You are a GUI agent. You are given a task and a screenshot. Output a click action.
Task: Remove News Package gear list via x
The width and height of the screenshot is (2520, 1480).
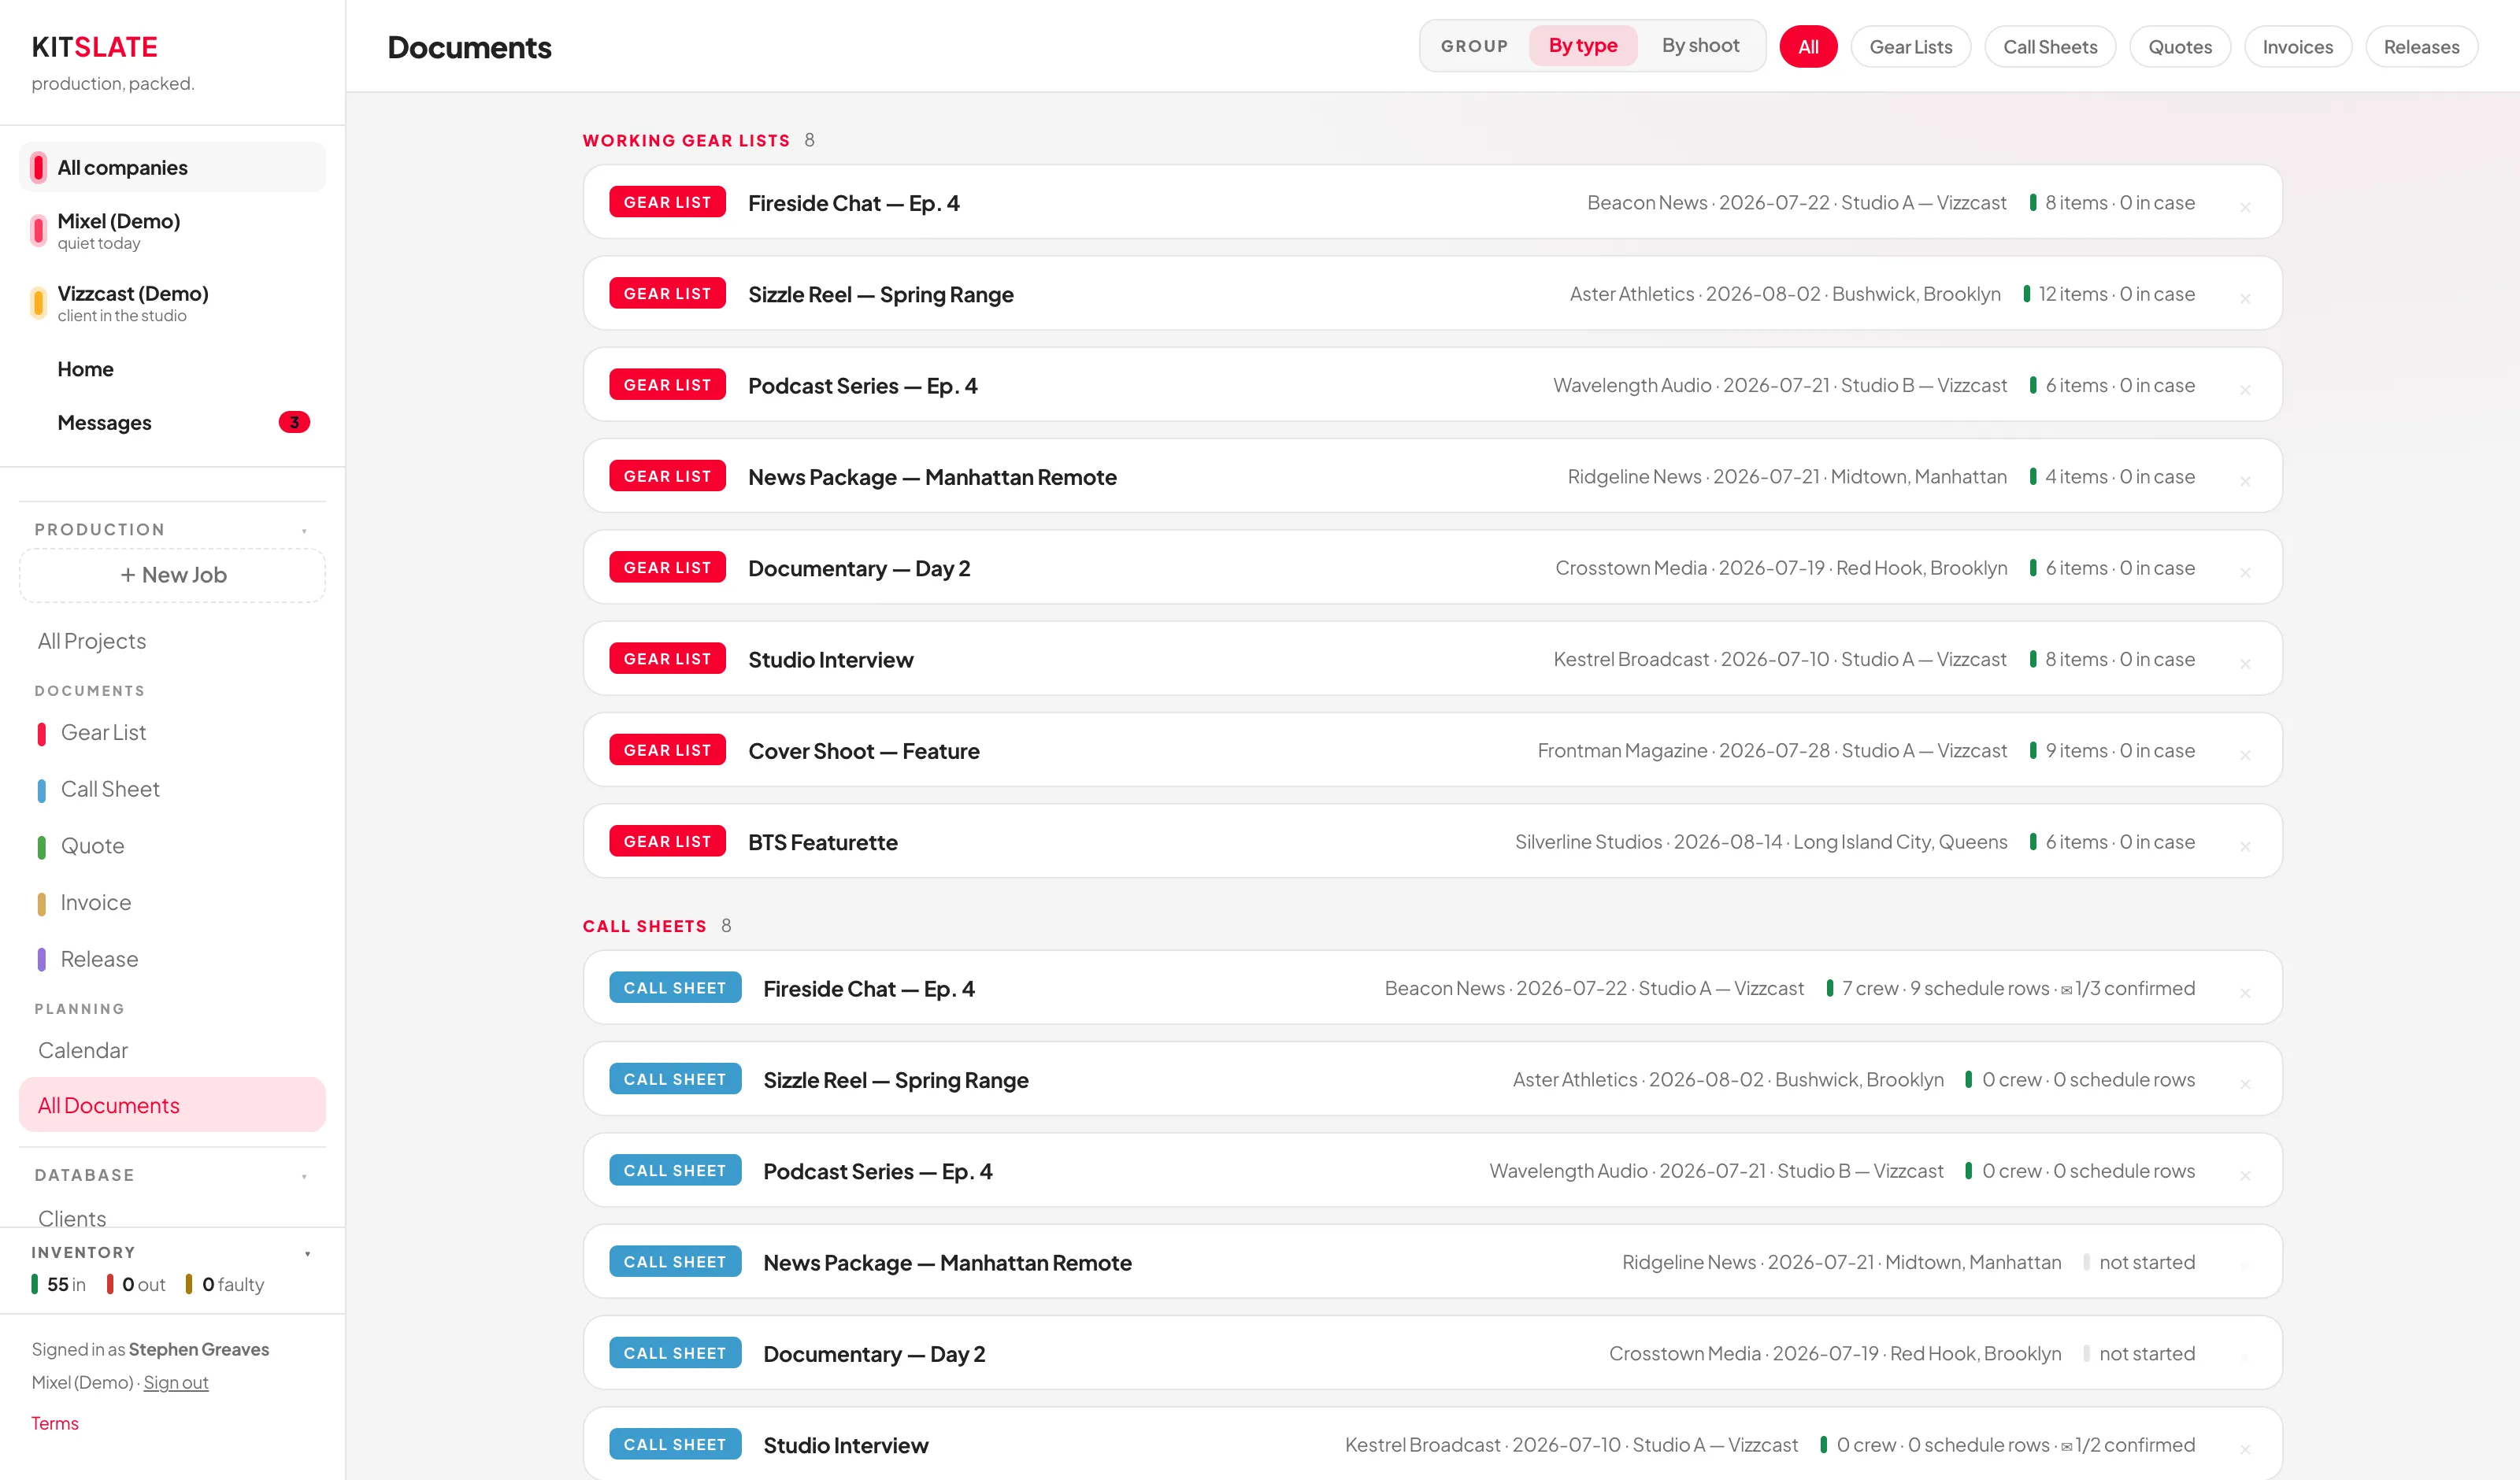click(x=2245, y=481)
